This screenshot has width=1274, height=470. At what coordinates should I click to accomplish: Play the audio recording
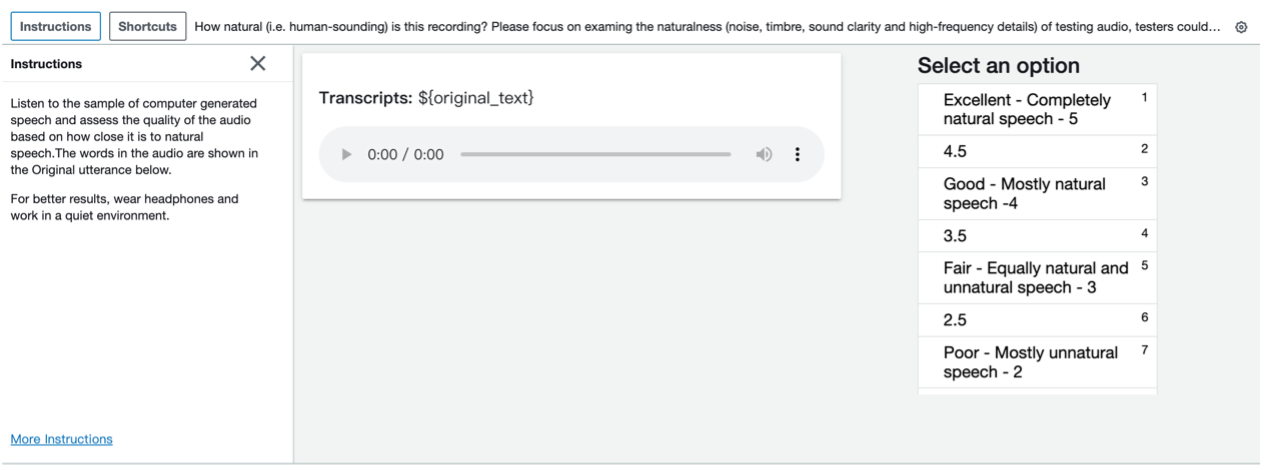tap(347, 155)
